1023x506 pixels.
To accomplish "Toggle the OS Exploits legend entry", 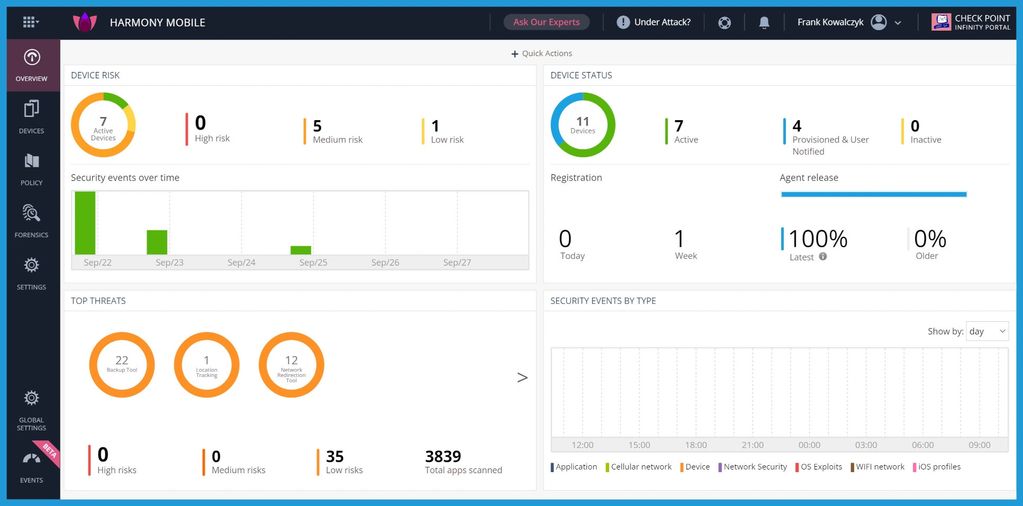I will tap(818, 467).
